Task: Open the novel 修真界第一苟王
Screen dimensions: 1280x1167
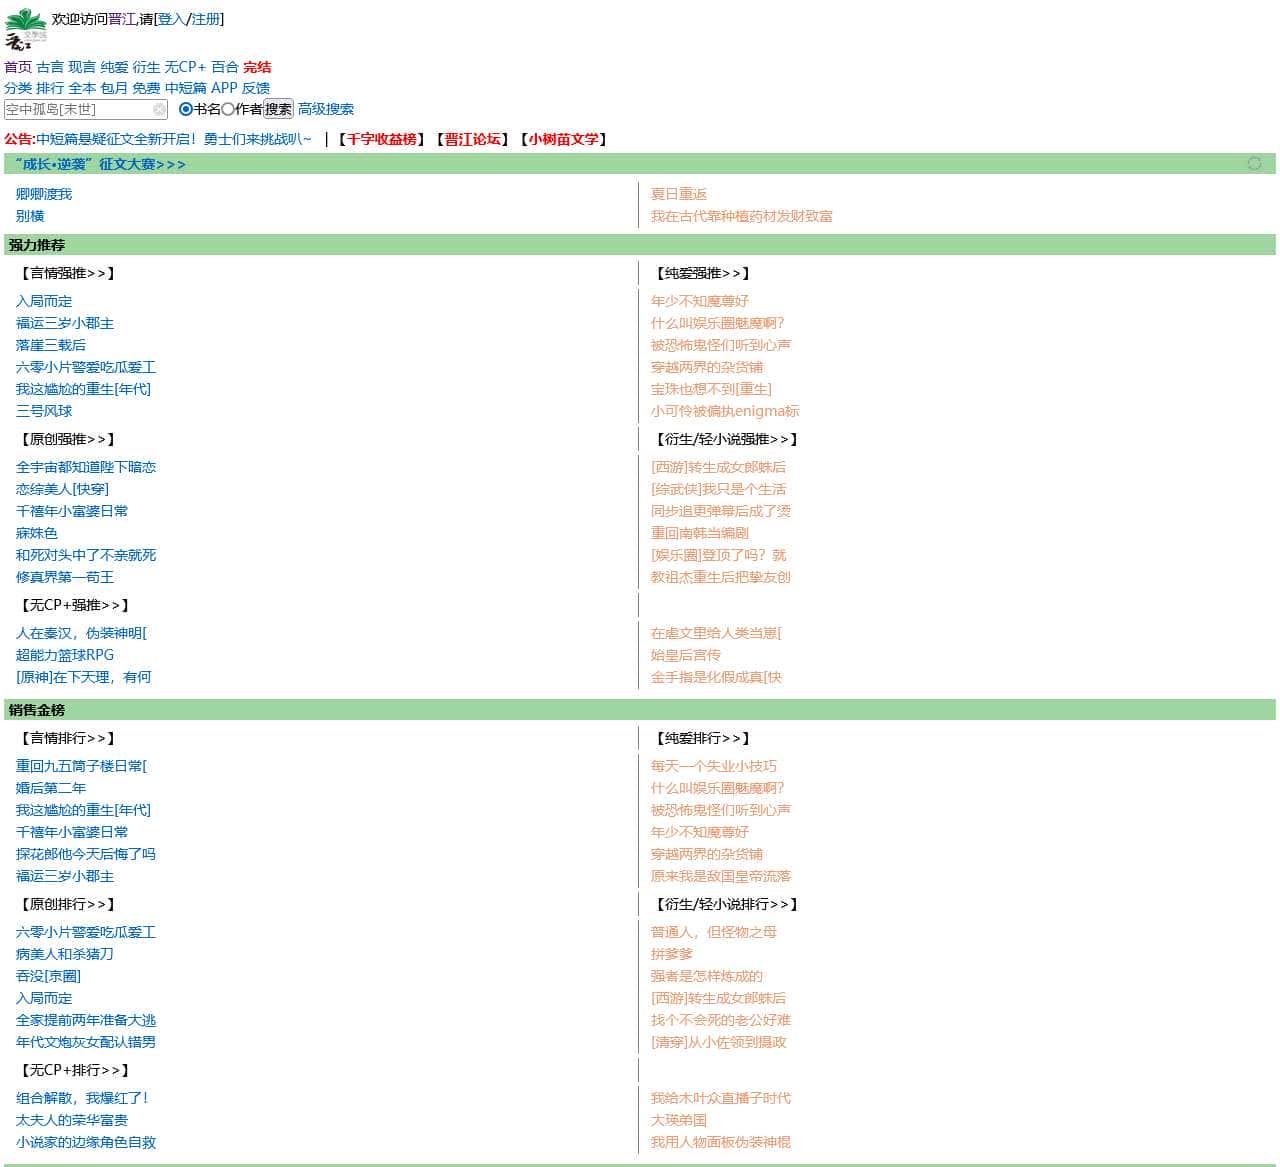Action: [65, 577]
